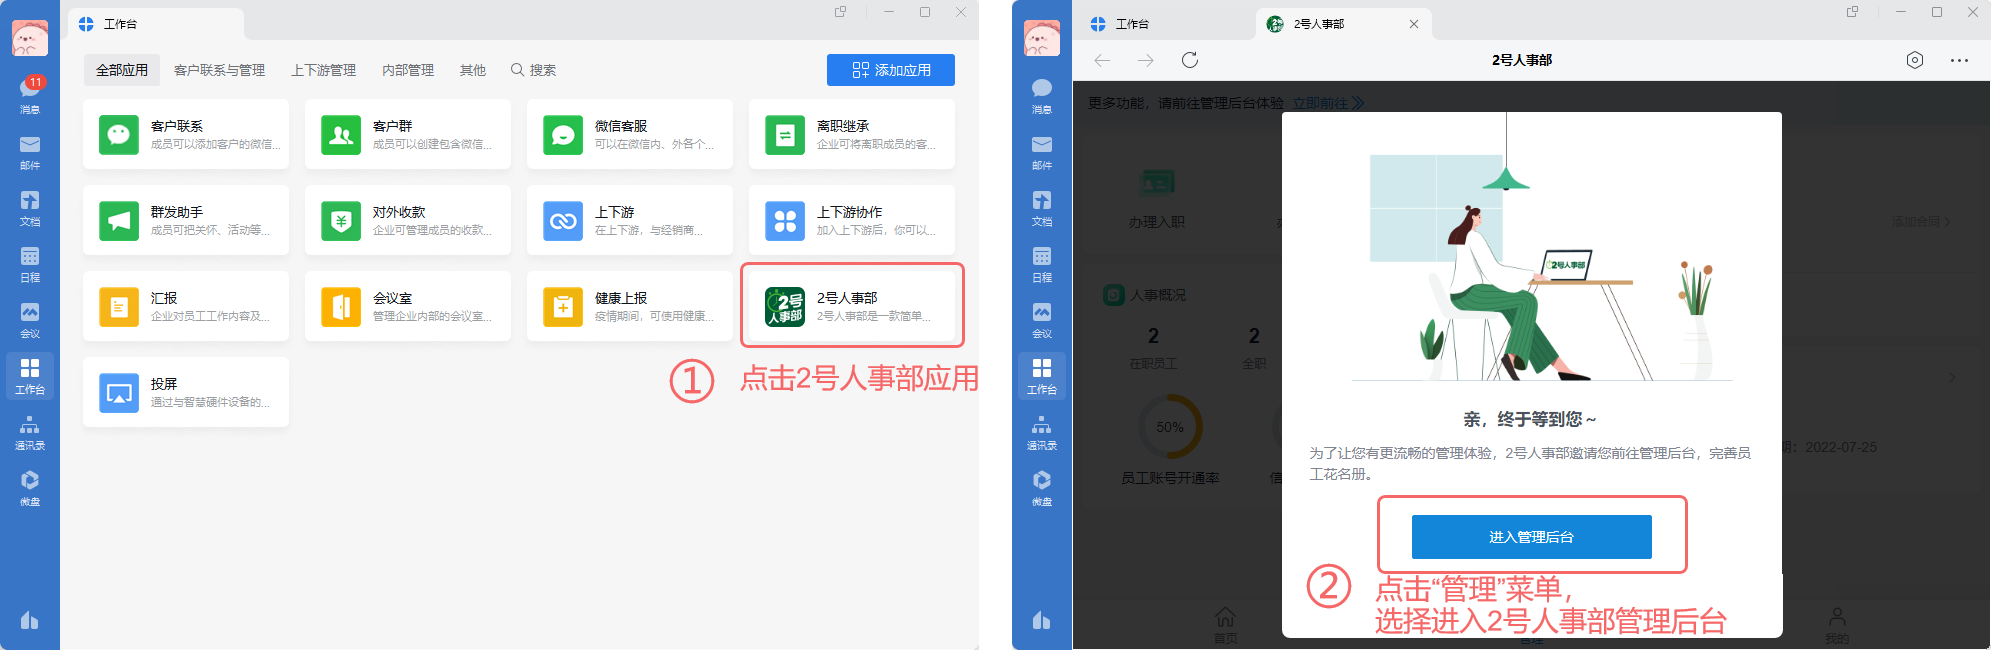Select 工作台 in the left window sidebar
1991x650 pixels.
coord(30,376)
